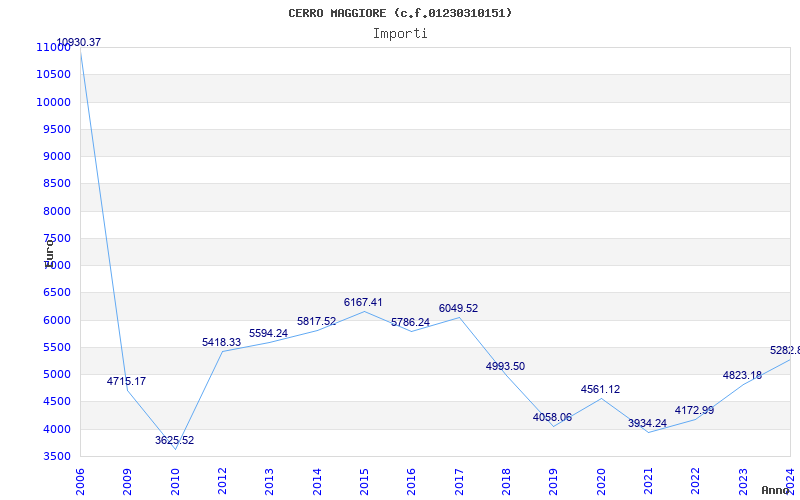
Task: Select the 3625.52 data label
Action: 174,440
